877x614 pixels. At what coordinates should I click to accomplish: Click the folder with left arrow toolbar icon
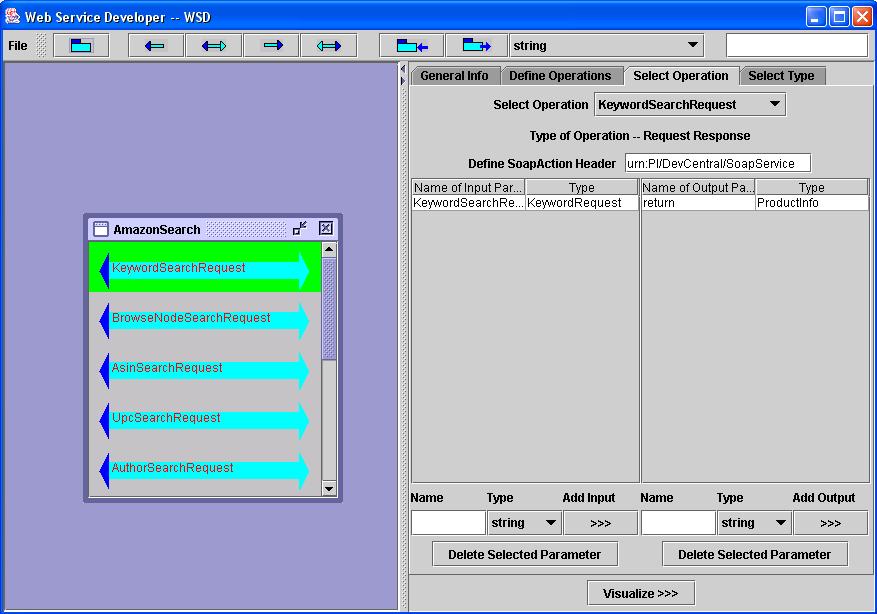coord(412,46)
